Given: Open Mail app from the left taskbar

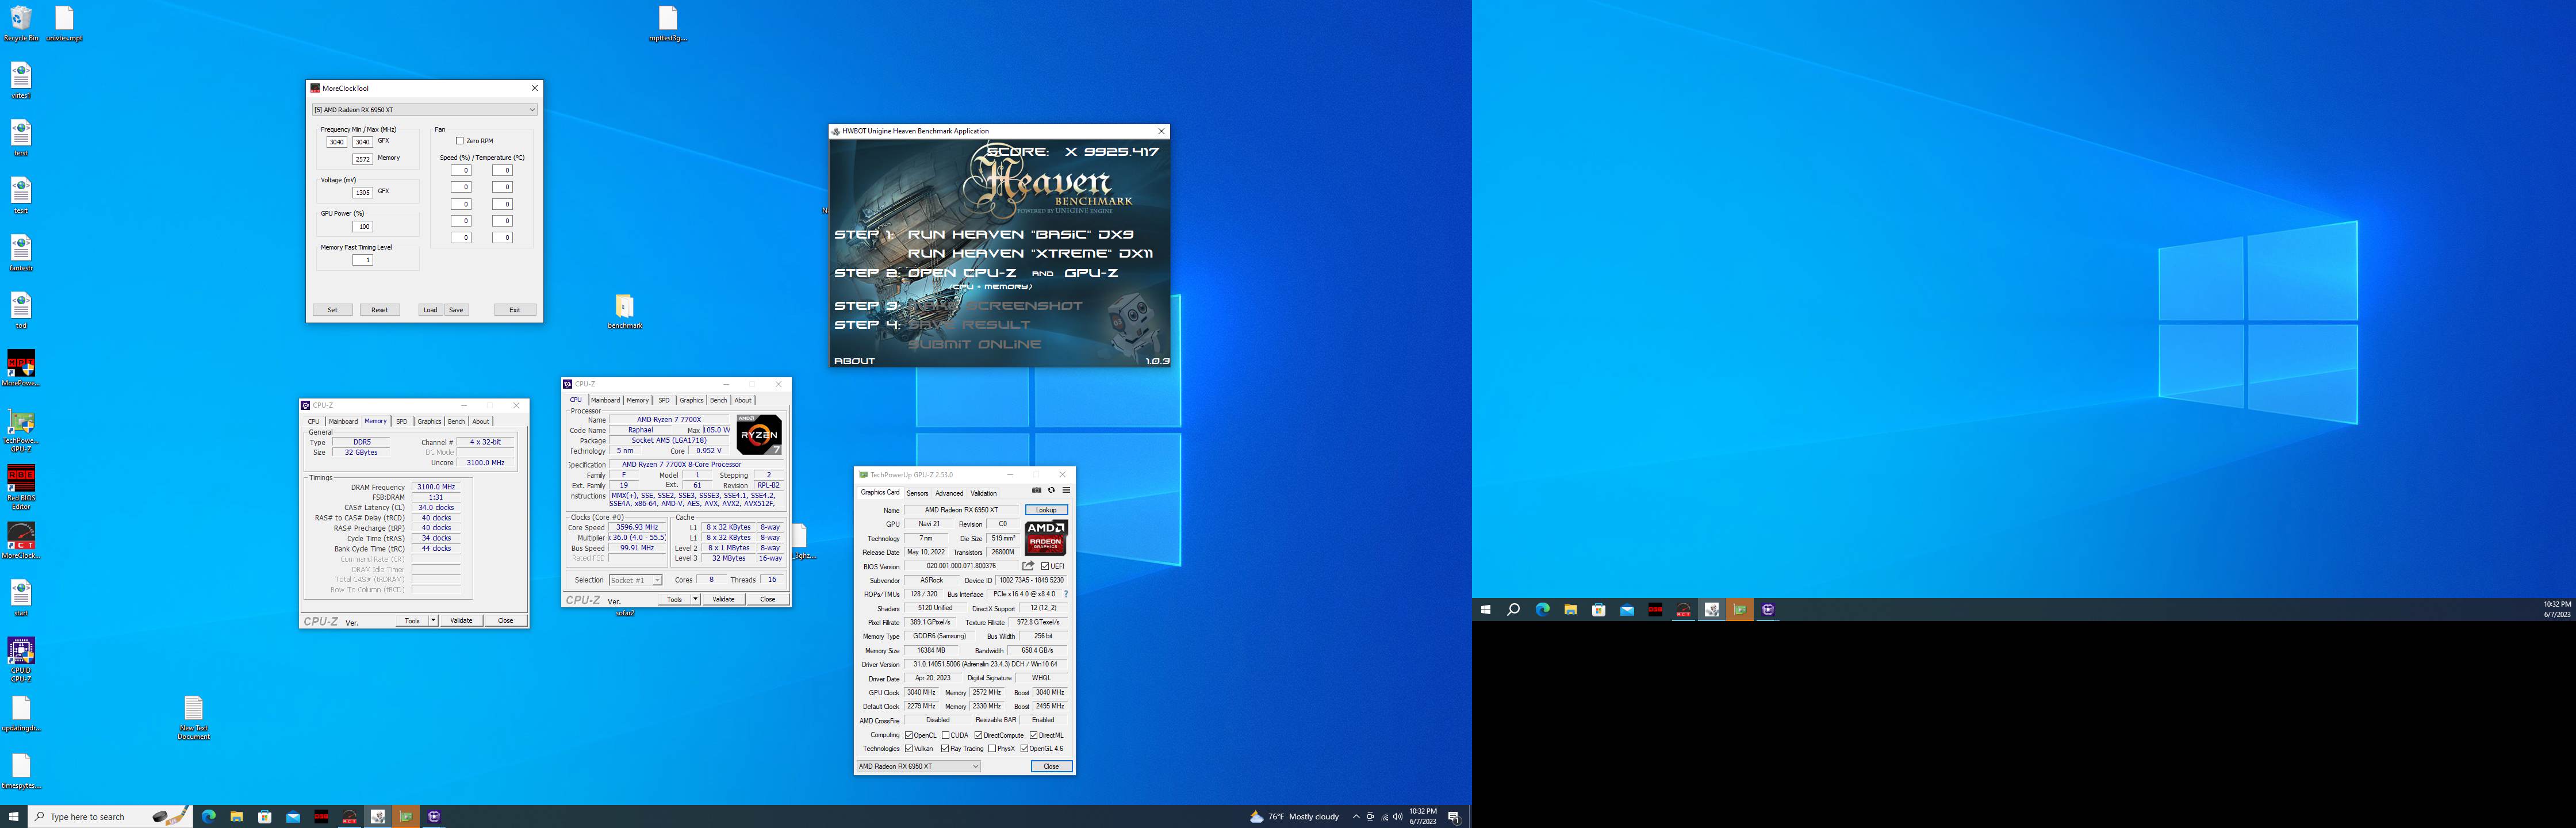Looking at the screenshot, I should 293,816.
